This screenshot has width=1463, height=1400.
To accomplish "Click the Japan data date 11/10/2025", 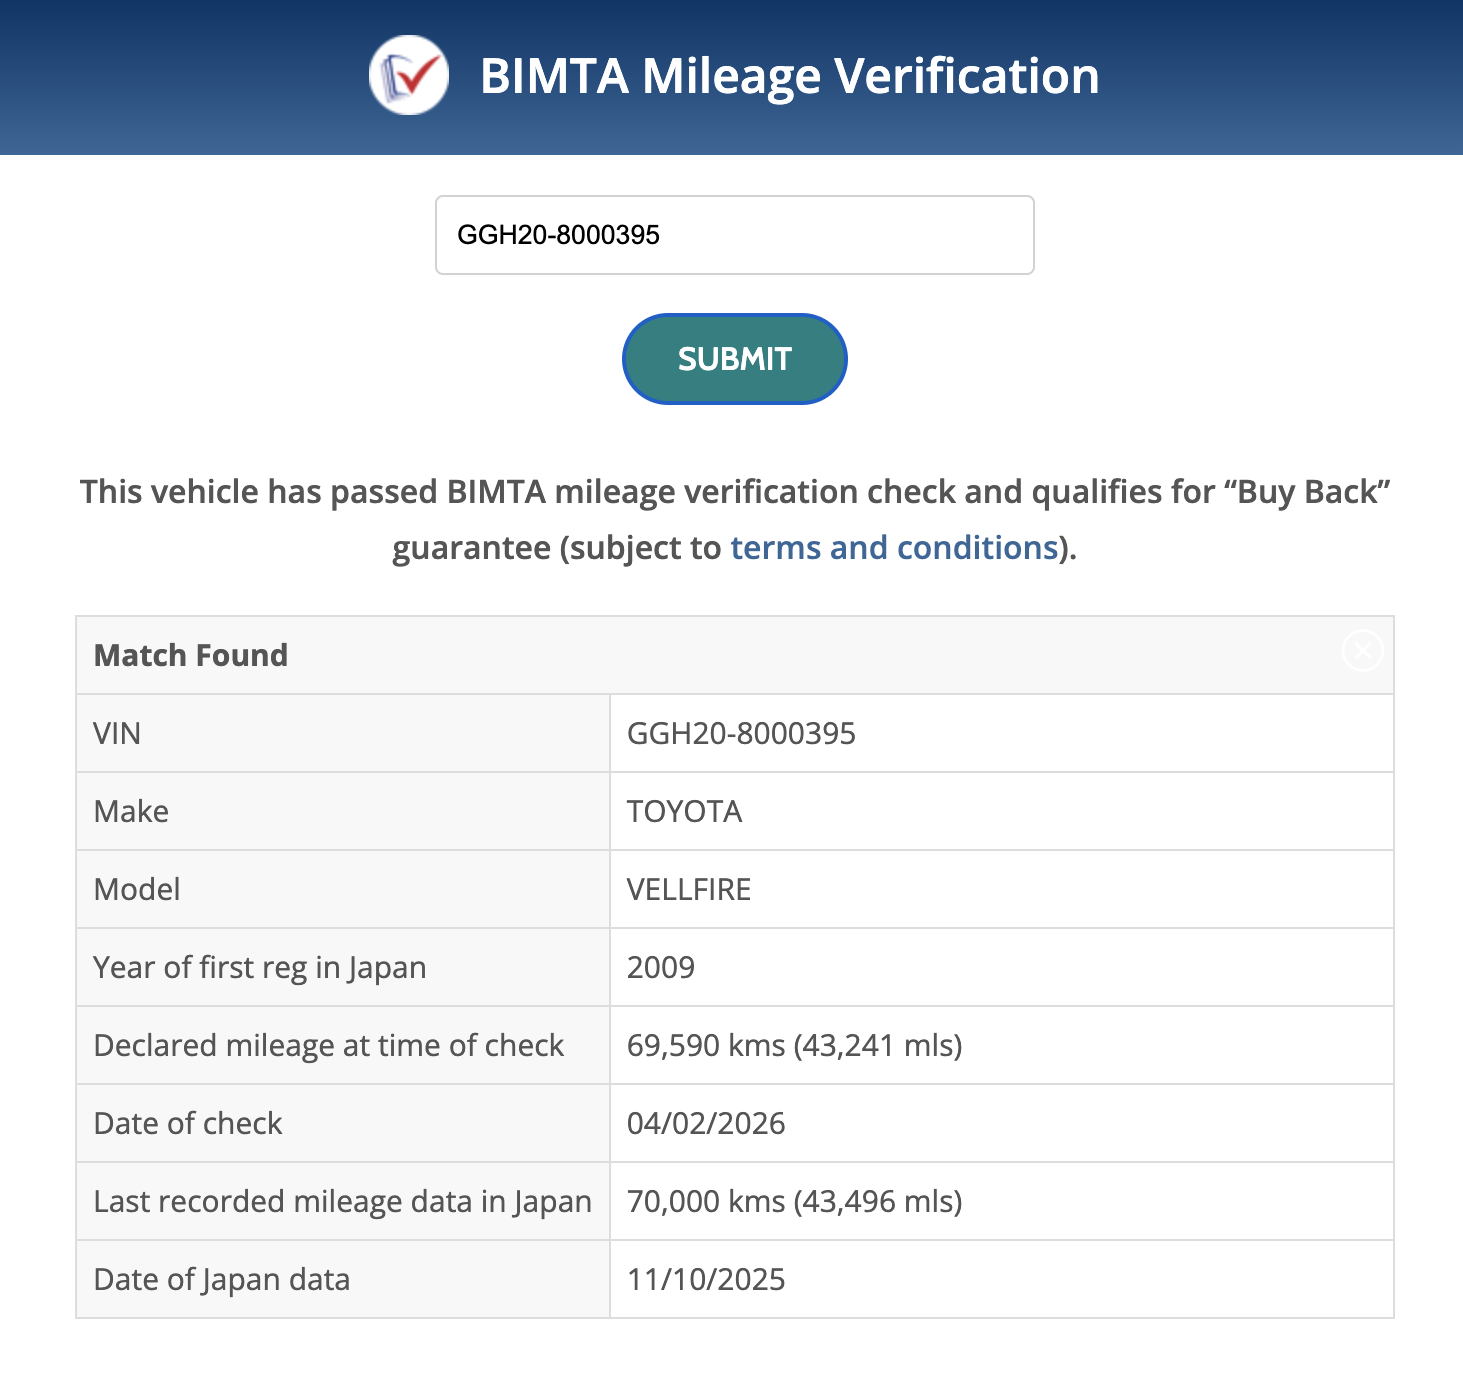I will click(x=705, y=1279).
